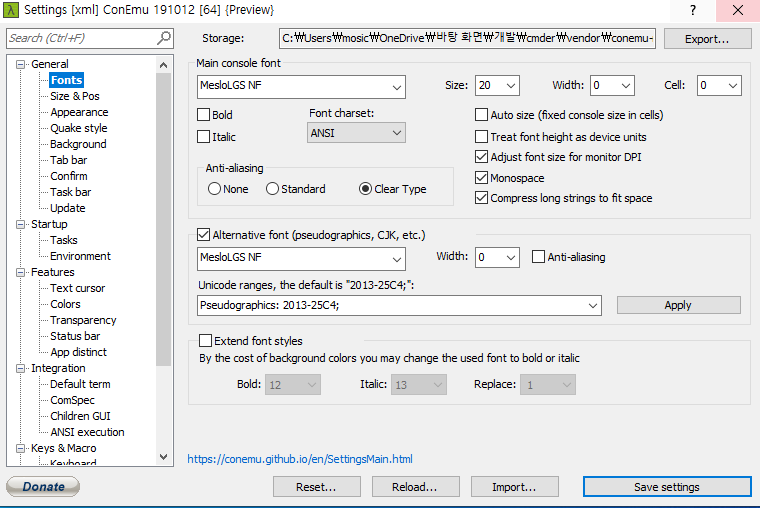Click the Import... button
This screenshot has width=760, height=508.
514,487
